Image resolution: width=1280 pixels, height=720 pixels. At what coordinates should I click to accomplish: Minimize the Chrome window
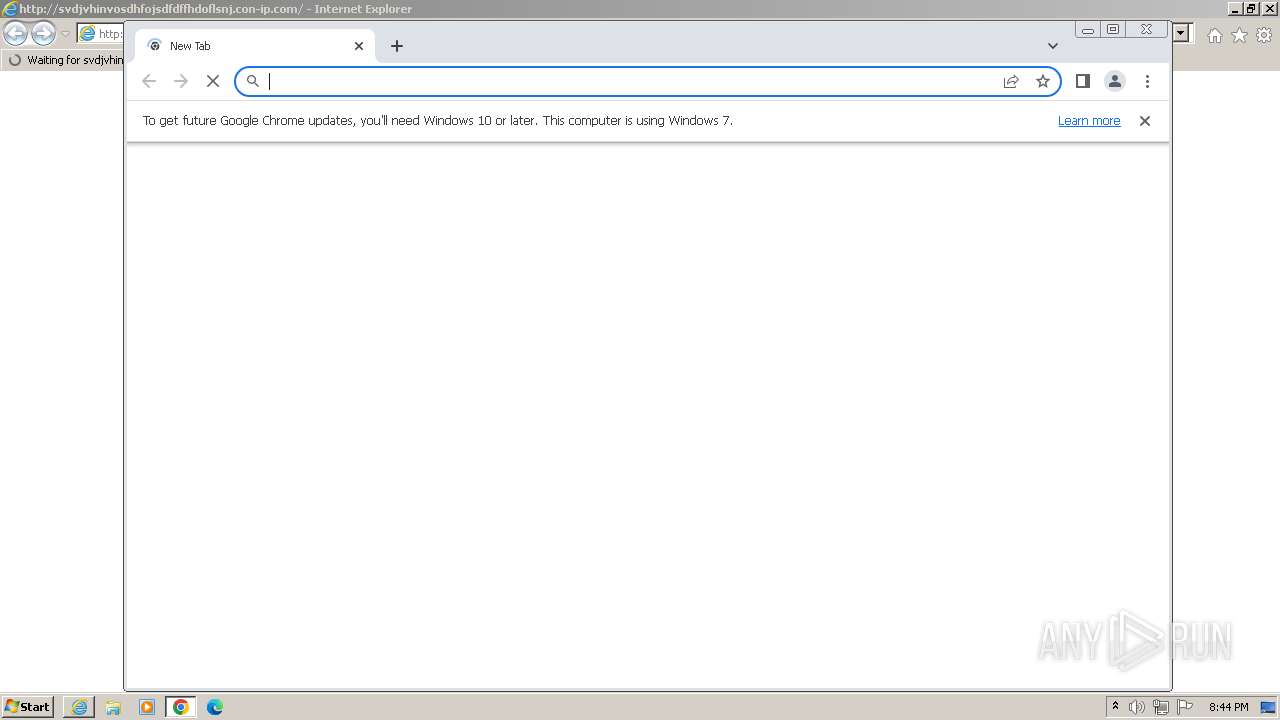coord(1087,30)
